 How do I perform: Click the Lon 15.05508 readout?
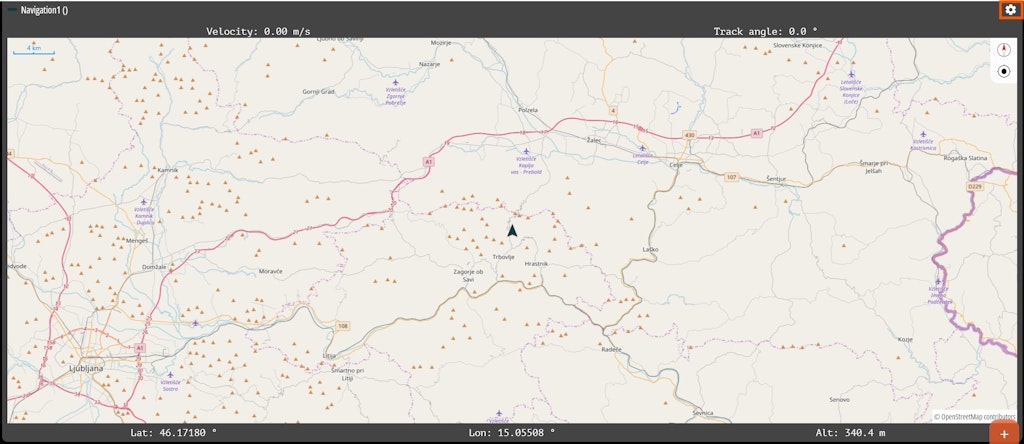(512, 432)
